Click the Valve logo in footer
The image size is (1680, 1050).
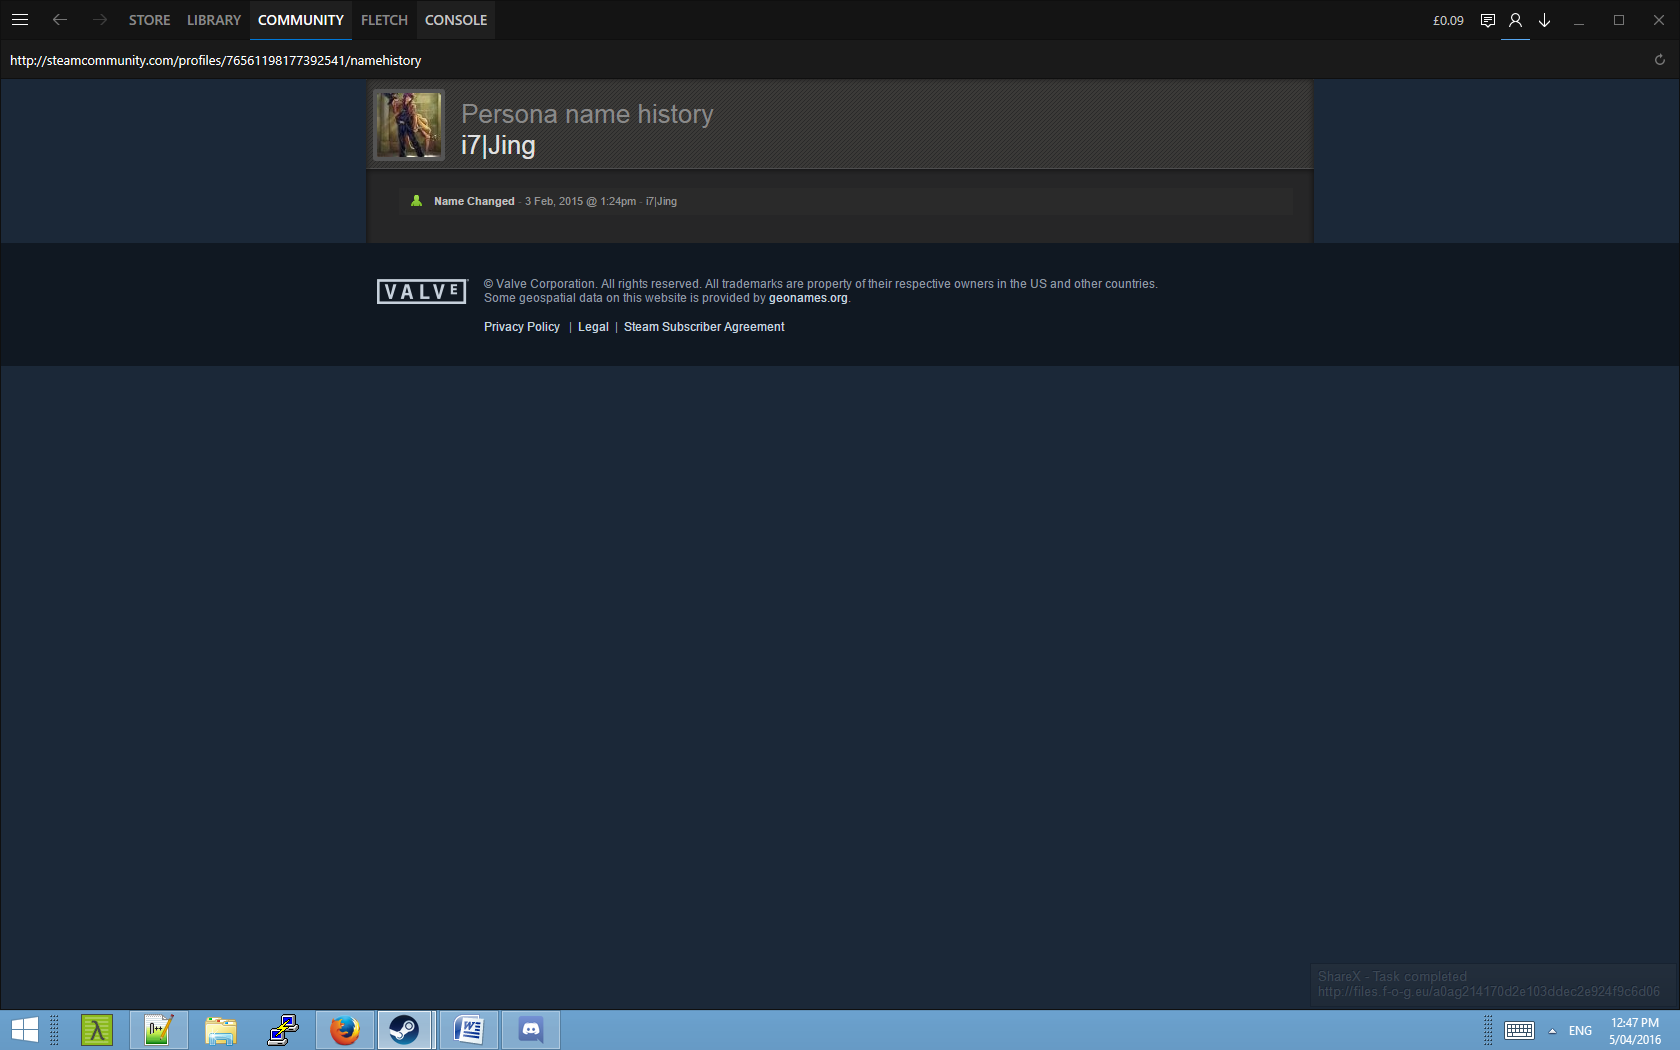click(421, 291)
